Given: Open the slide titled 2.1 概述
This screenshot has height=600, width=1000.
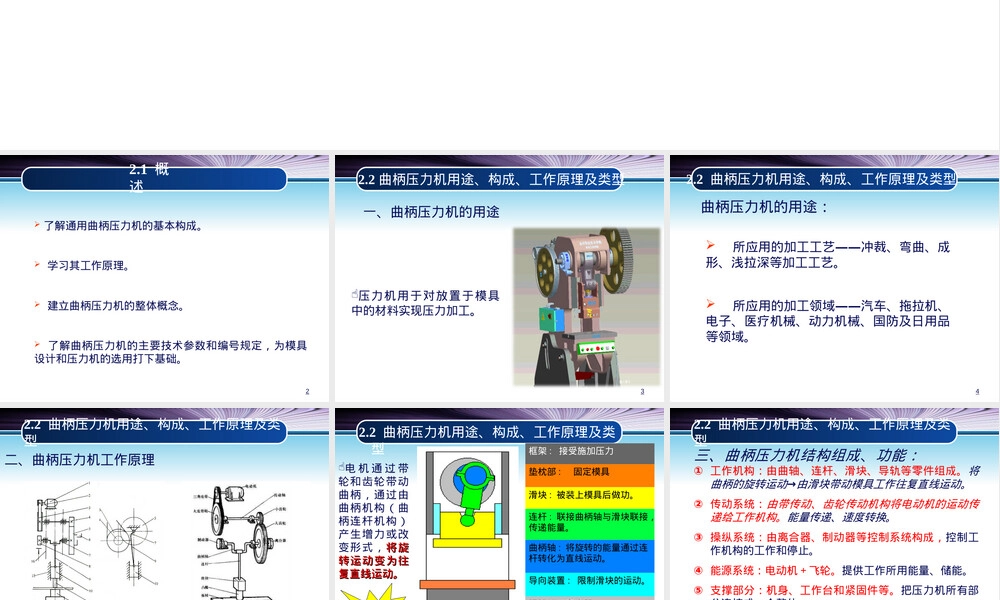Looking at the screenshot, I should (165, 278).
